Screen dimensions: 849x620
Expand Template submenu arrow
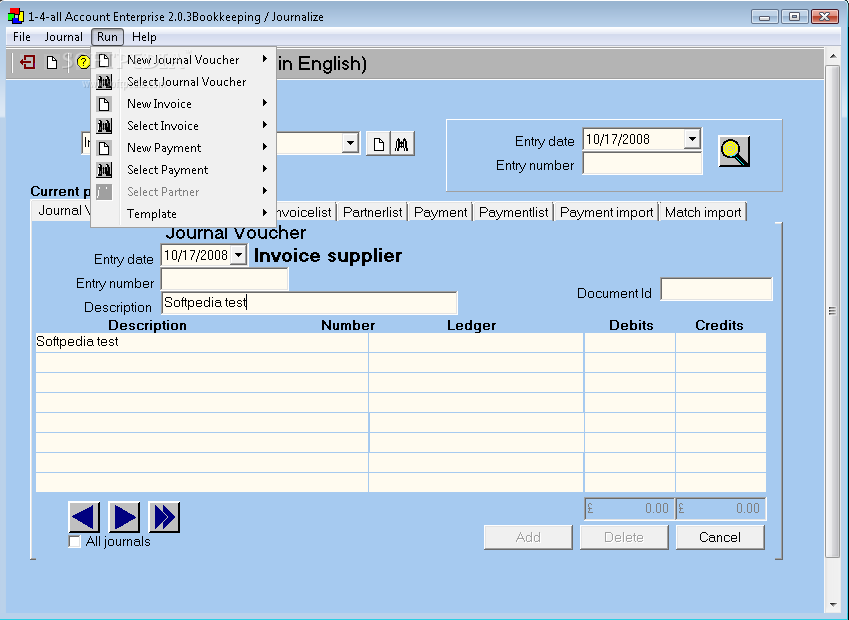265,213
